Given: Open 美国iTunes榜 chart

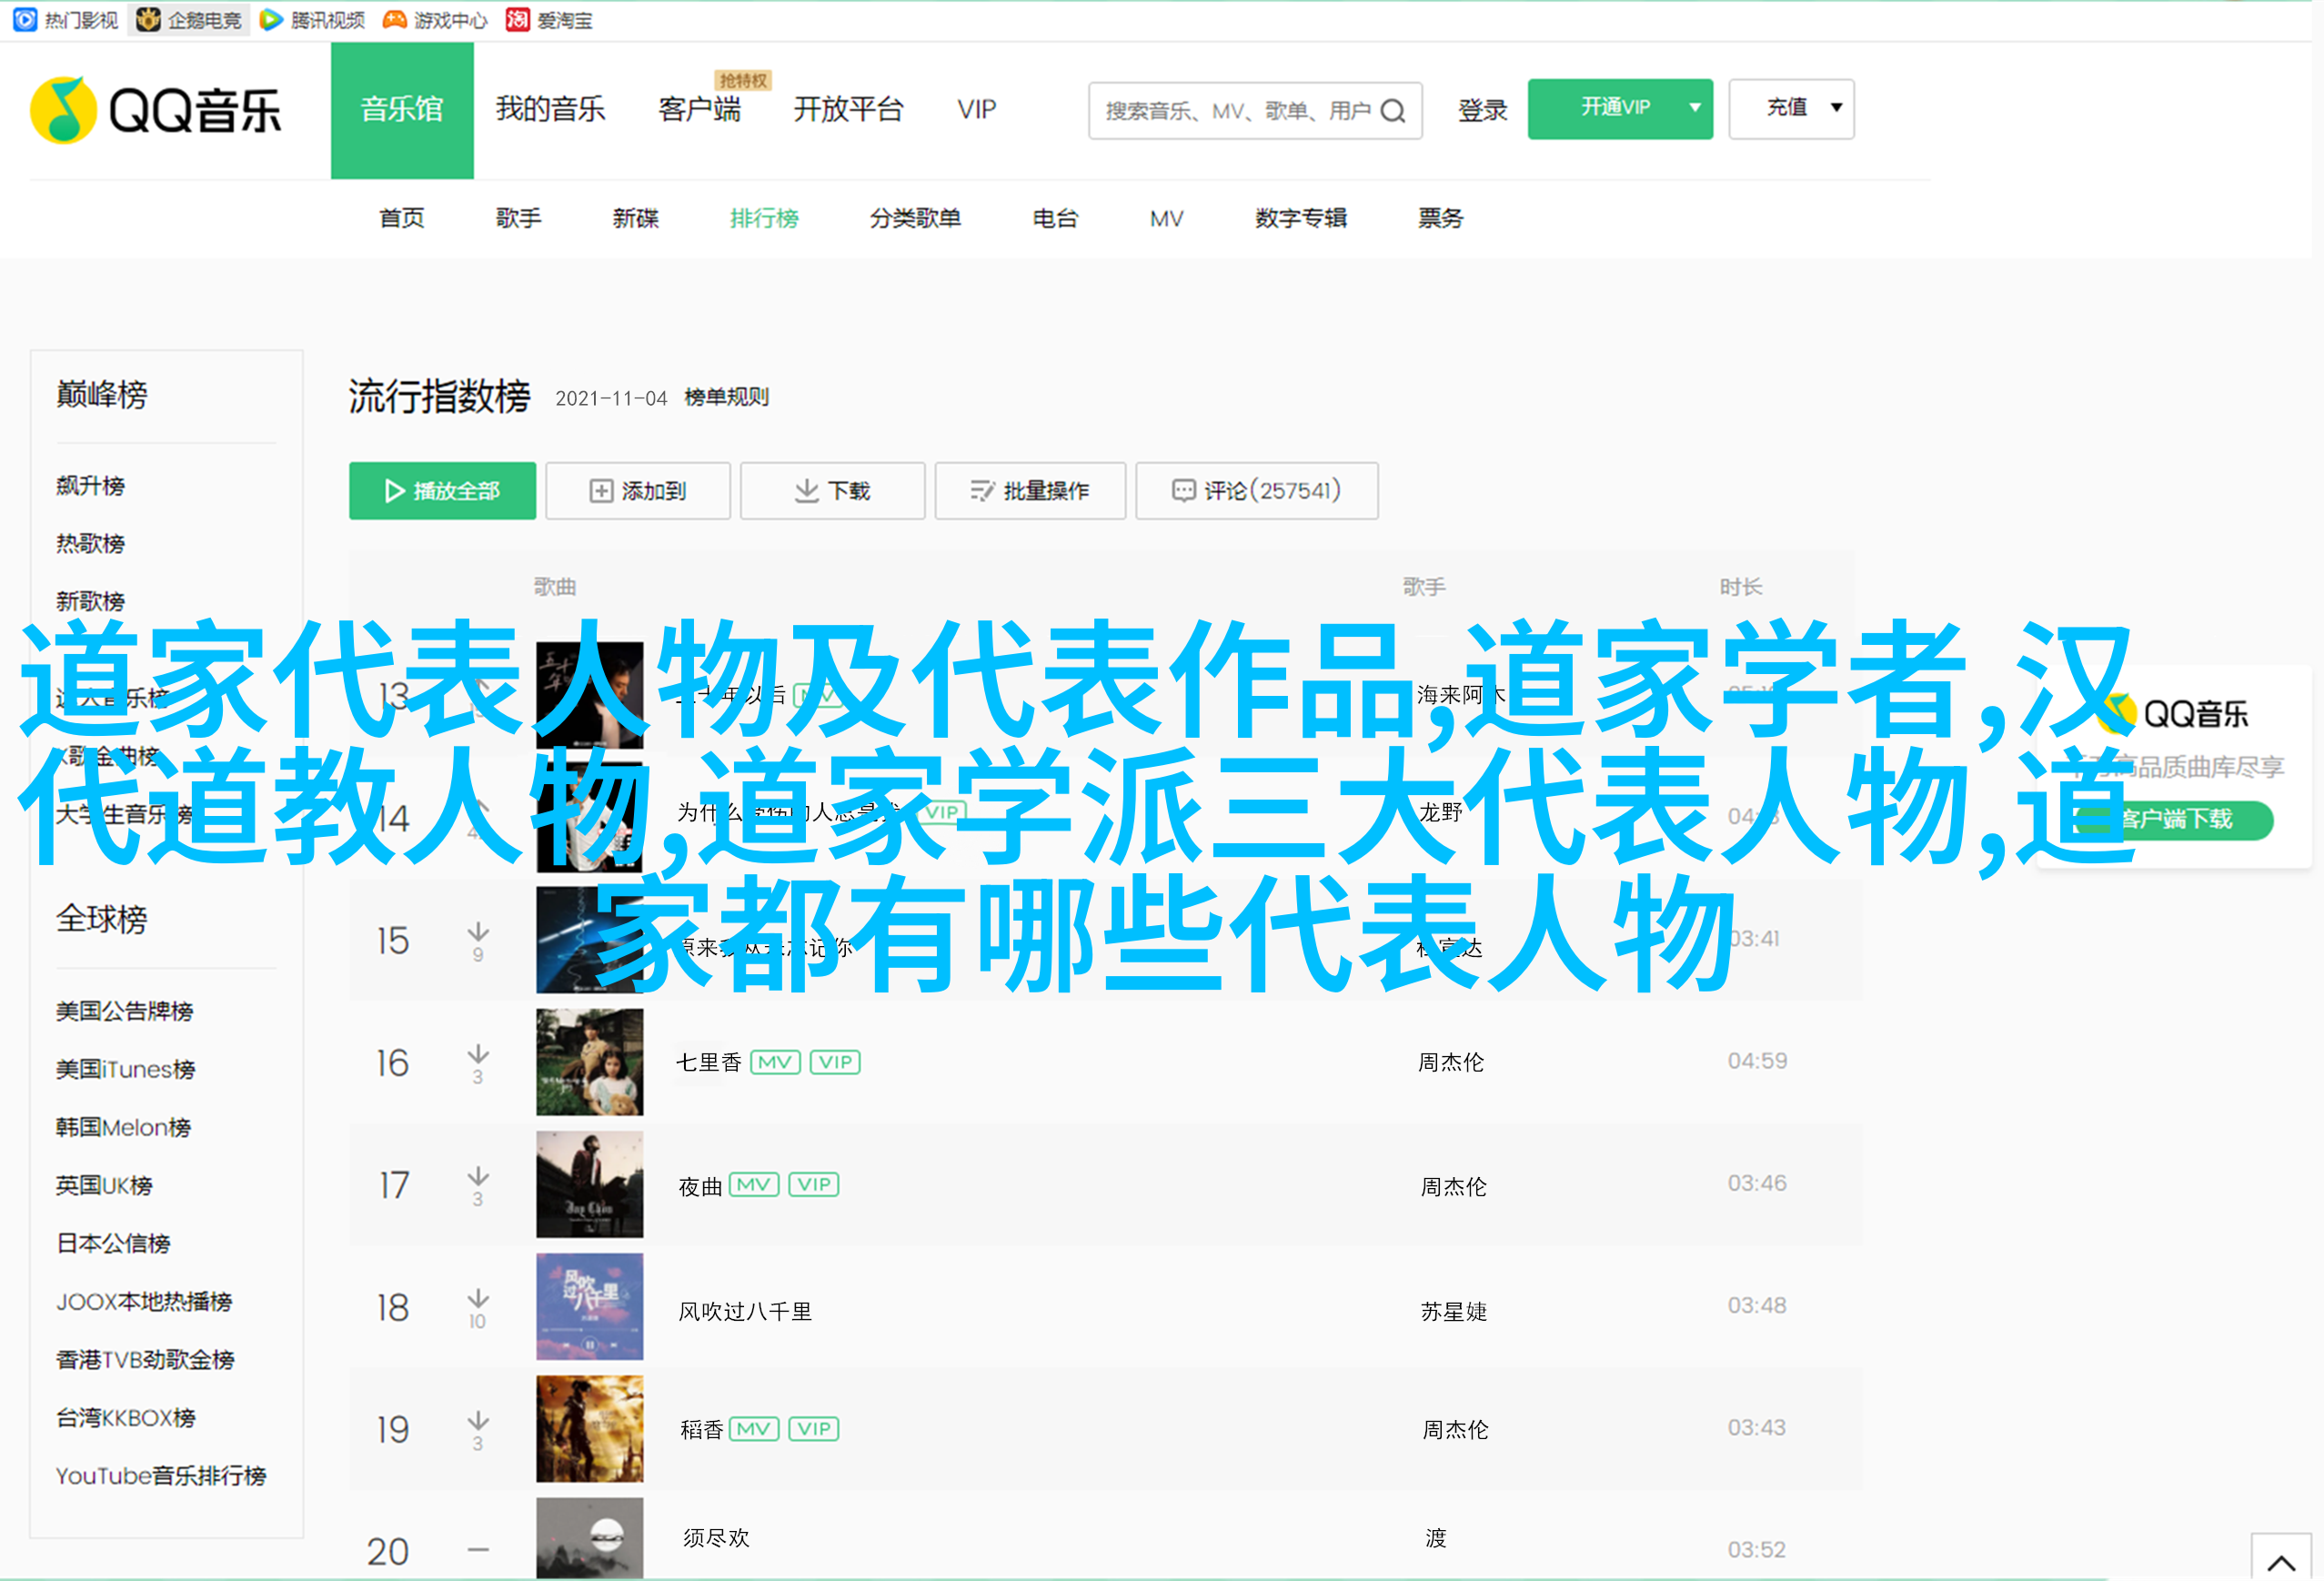Looking at the screenshot, I should (125, 1070).
